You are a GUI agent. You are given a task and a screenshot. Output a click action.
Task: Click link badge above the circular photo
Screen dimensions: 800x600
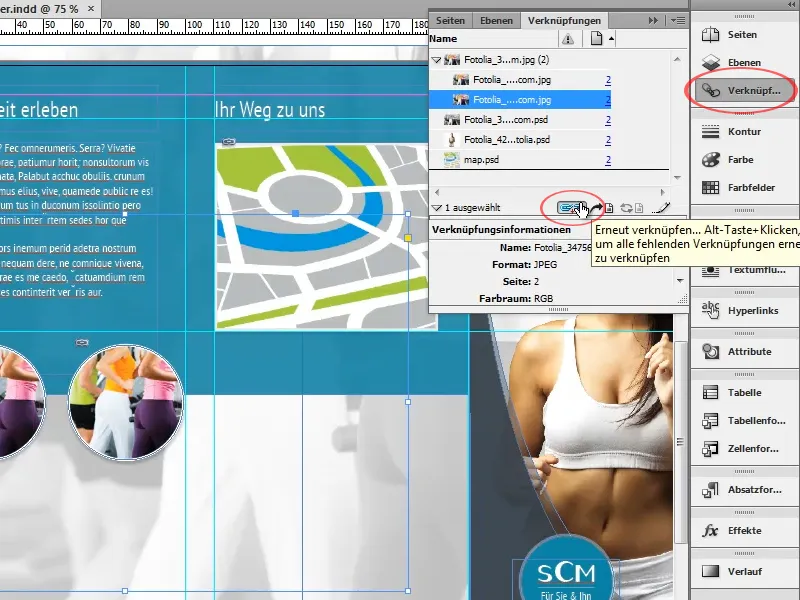tap(82, 342)
